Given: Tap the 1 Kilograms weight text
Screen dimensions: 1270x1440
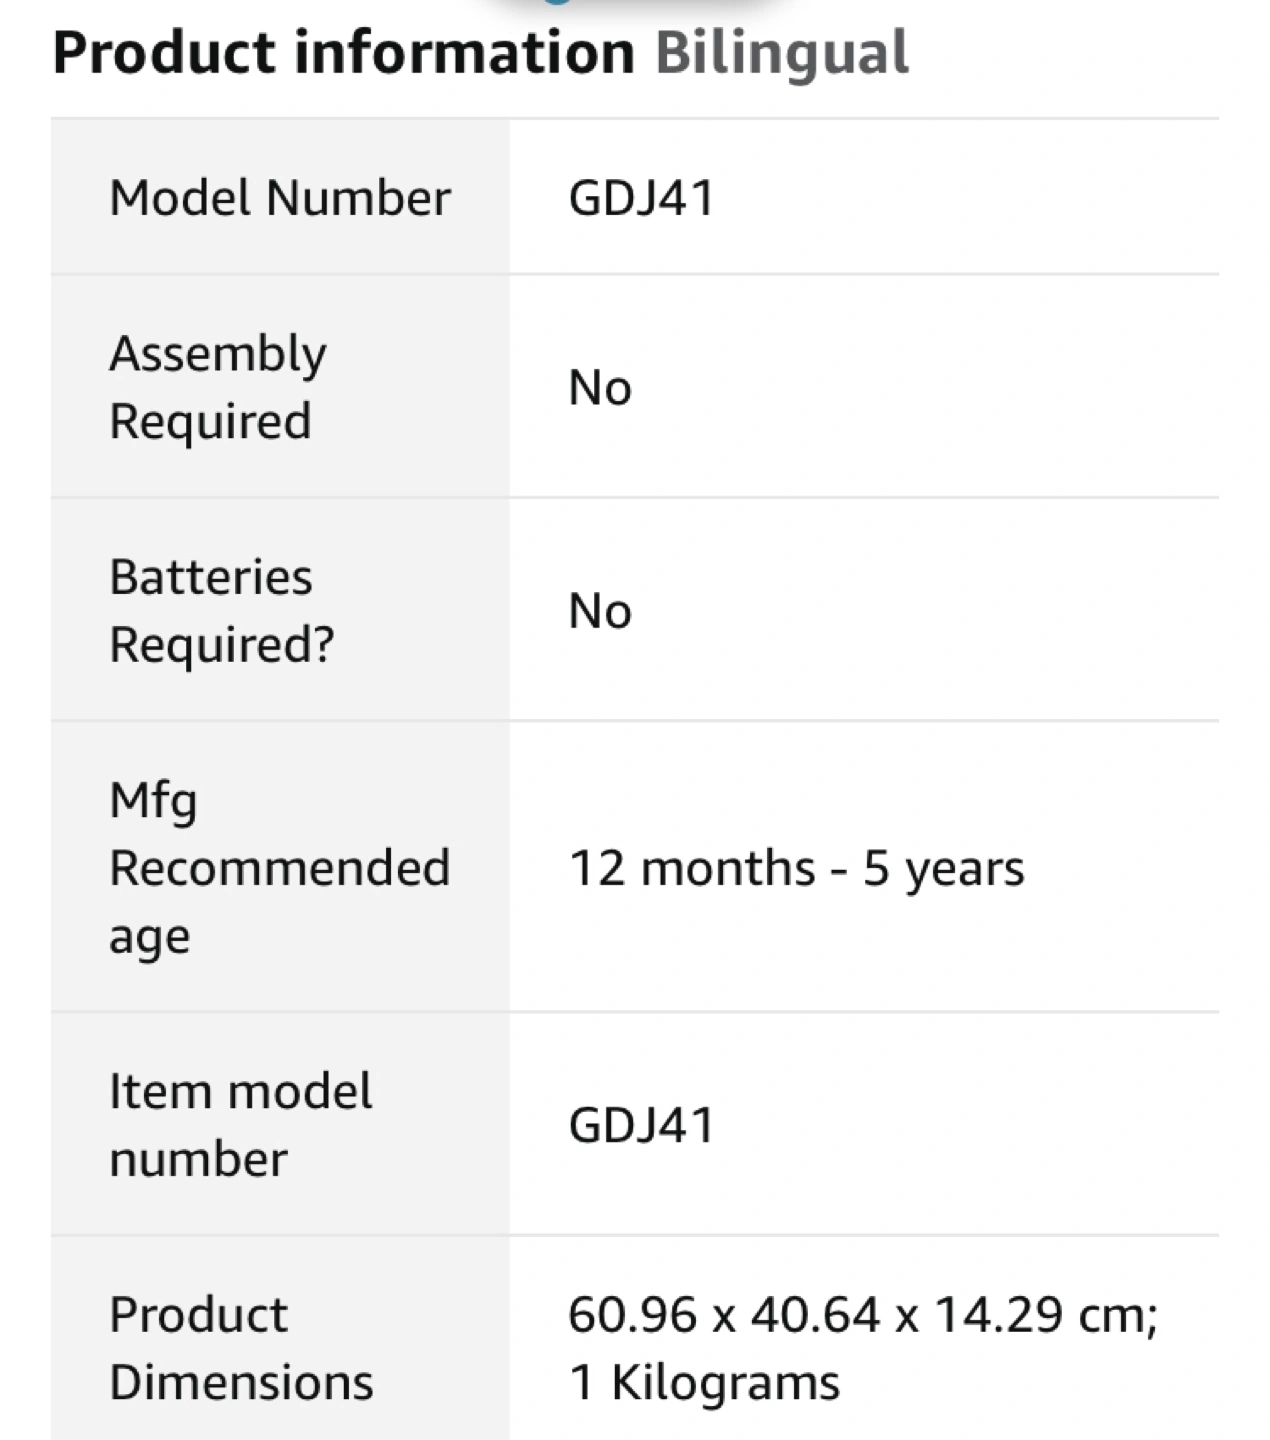Looking at the screenshot, I should [x=704, y=1383].
